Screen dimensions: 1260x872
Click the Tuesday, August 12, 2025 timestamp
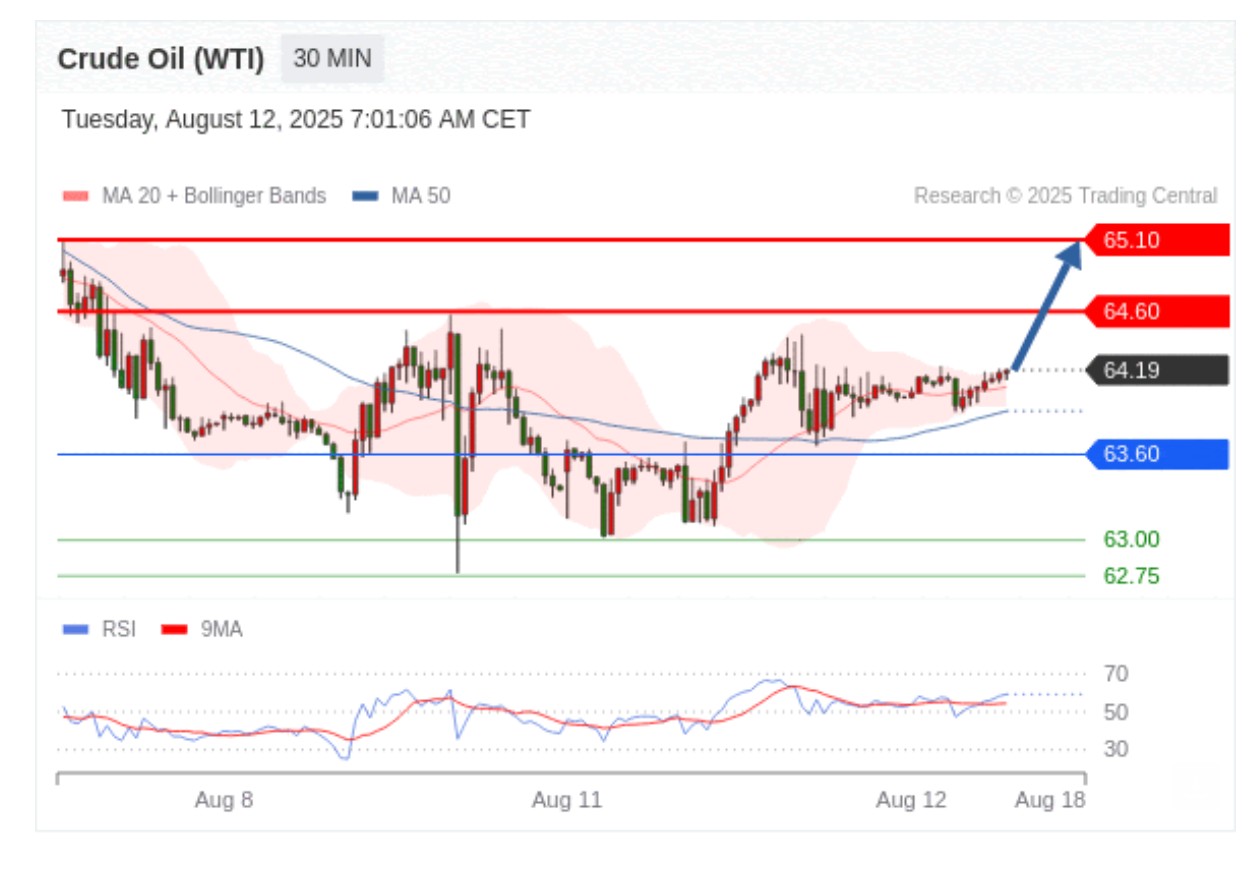(x=296, y=120)
